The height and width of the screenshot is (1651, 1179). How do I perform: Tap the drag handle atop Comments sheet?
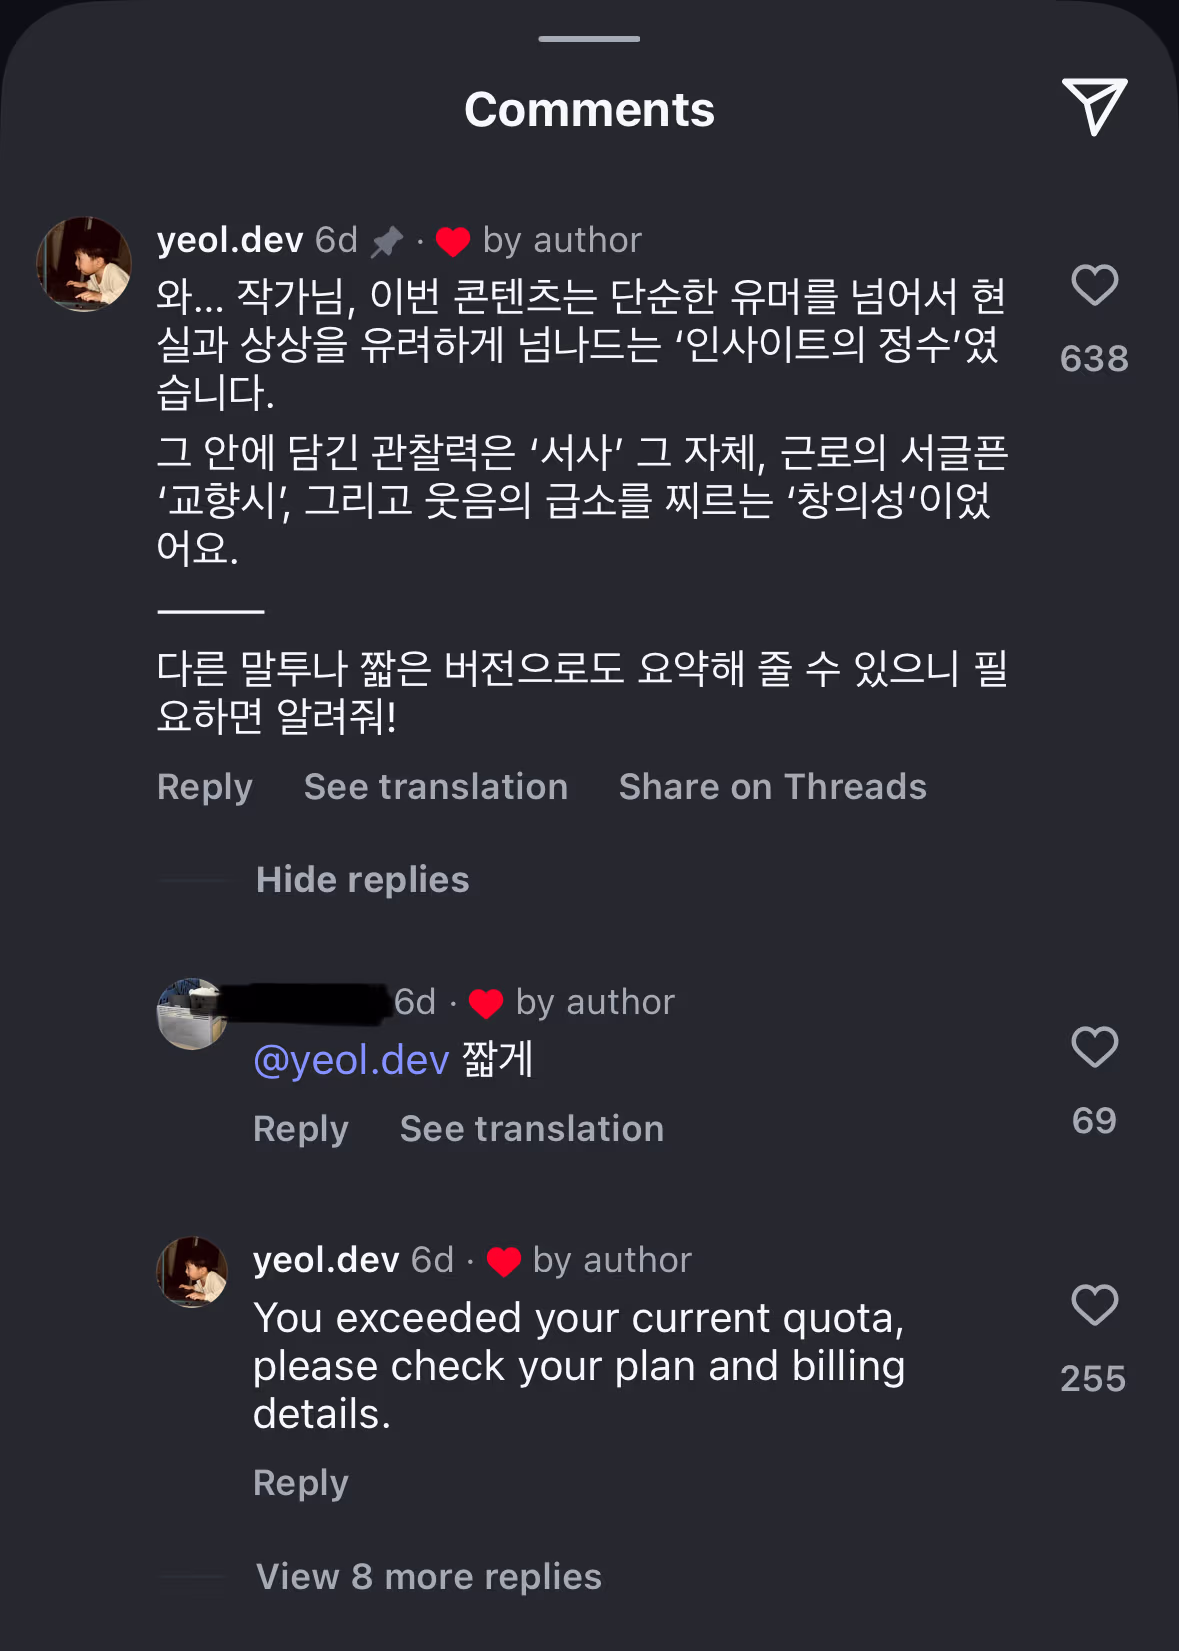[x=589, y=39]
